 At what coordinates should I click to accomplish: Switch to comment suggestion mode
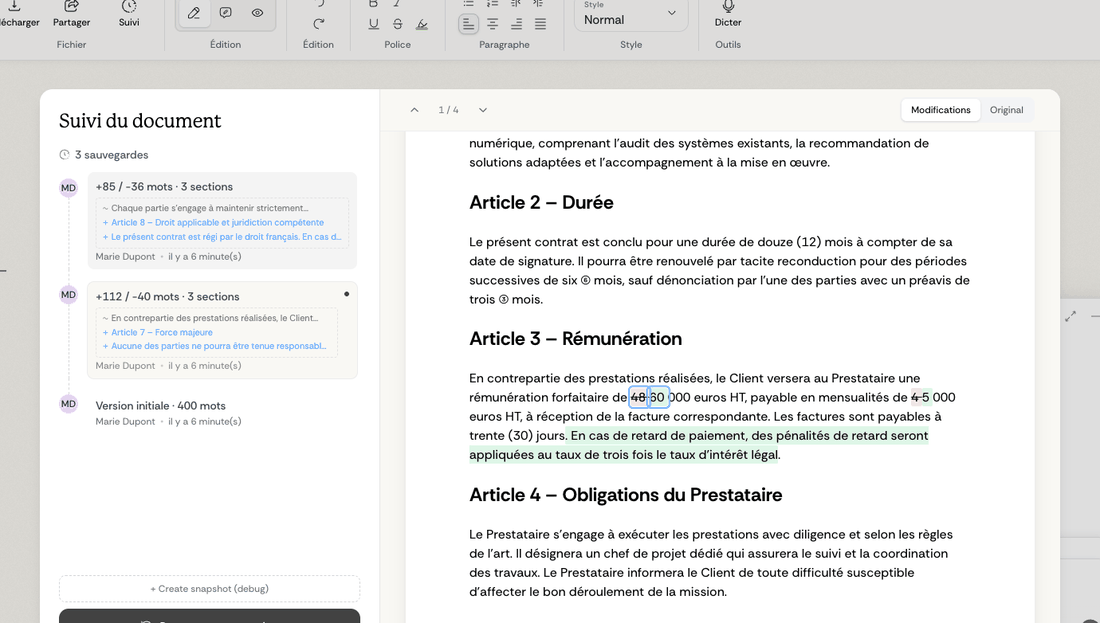[226, 13]
